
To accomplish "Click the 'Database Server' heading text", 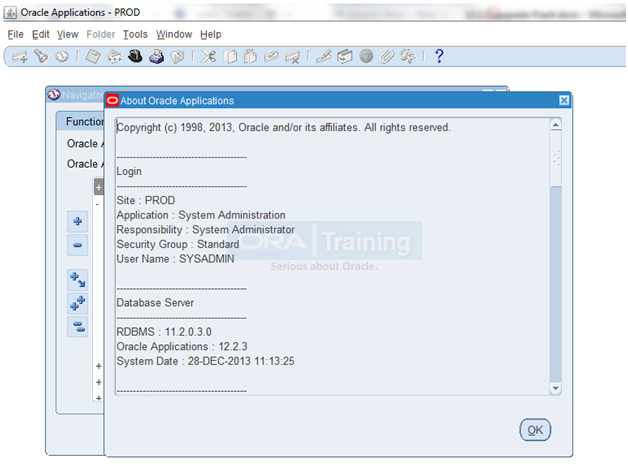I will pyautogui.click(x=155, y=303).
